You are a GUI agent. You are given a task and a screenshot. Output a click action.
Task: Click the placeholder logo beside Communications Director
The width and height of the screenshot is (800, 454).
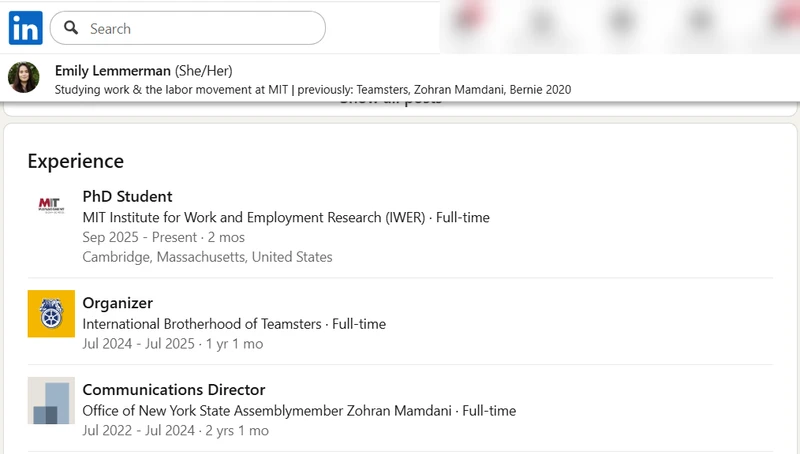coord(51,400)
